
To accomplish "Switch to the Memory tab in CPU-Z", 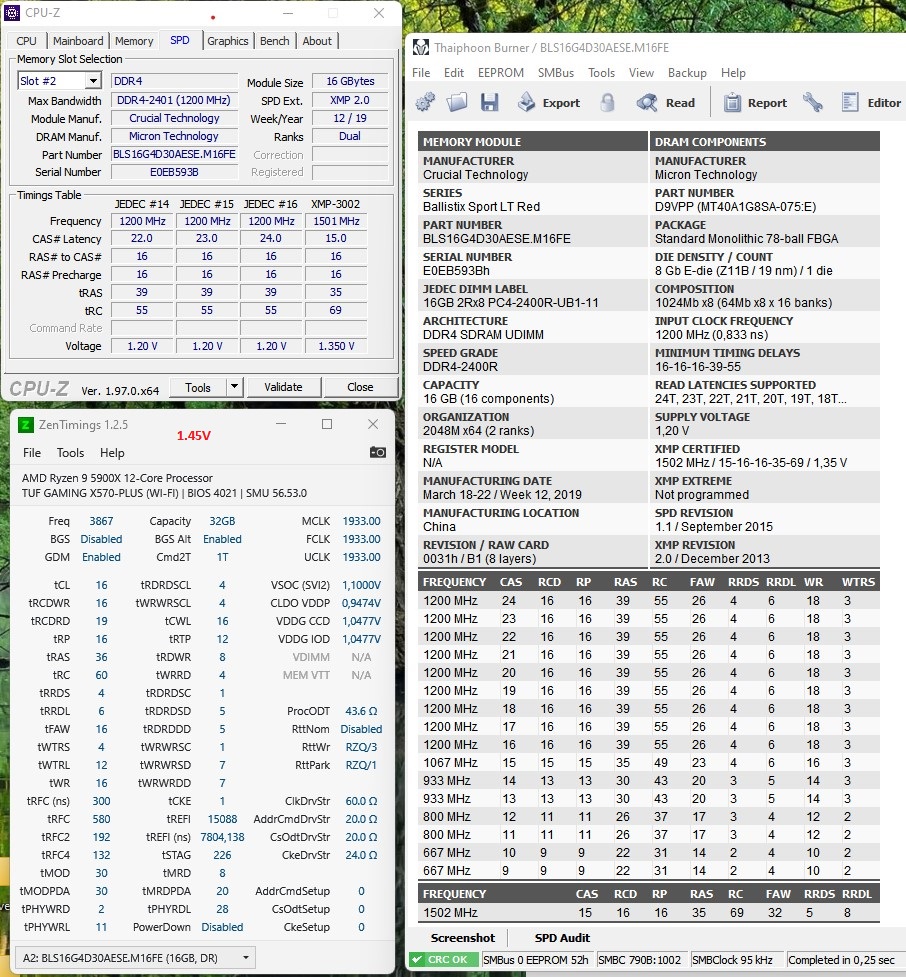I will click(x=134, y=41).
